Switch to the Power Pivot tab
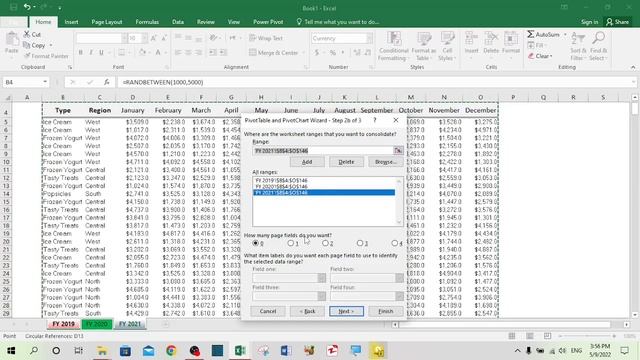 [x=268, y=22]
